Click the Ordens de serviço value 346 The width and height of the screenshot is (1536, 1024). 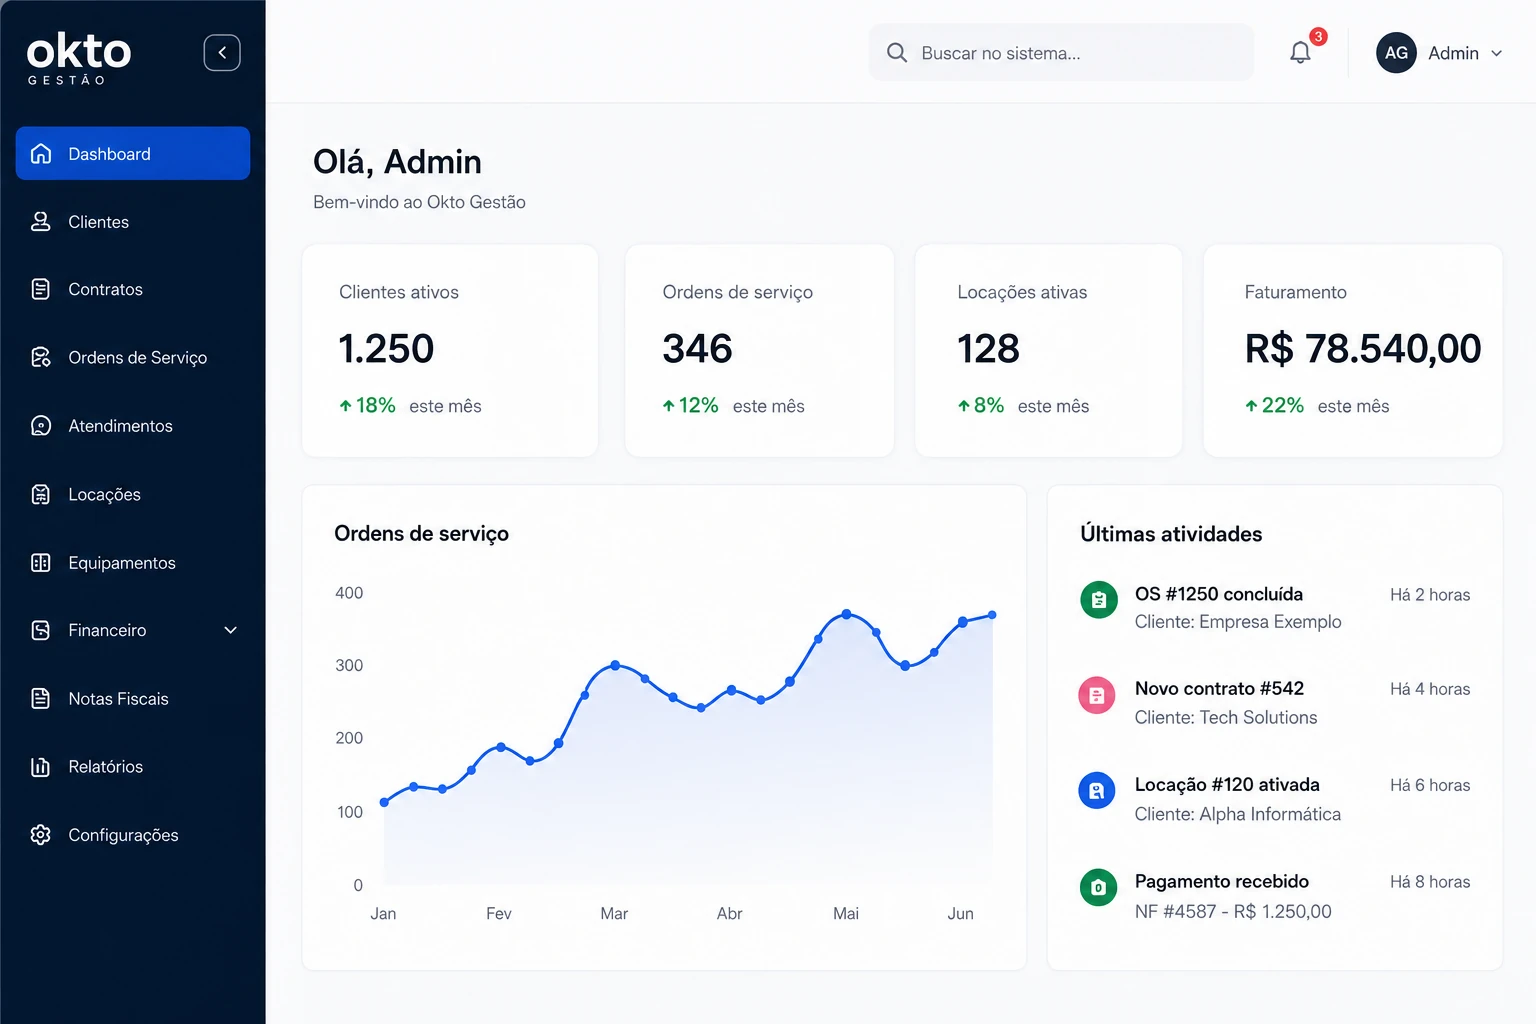[697, 348]
